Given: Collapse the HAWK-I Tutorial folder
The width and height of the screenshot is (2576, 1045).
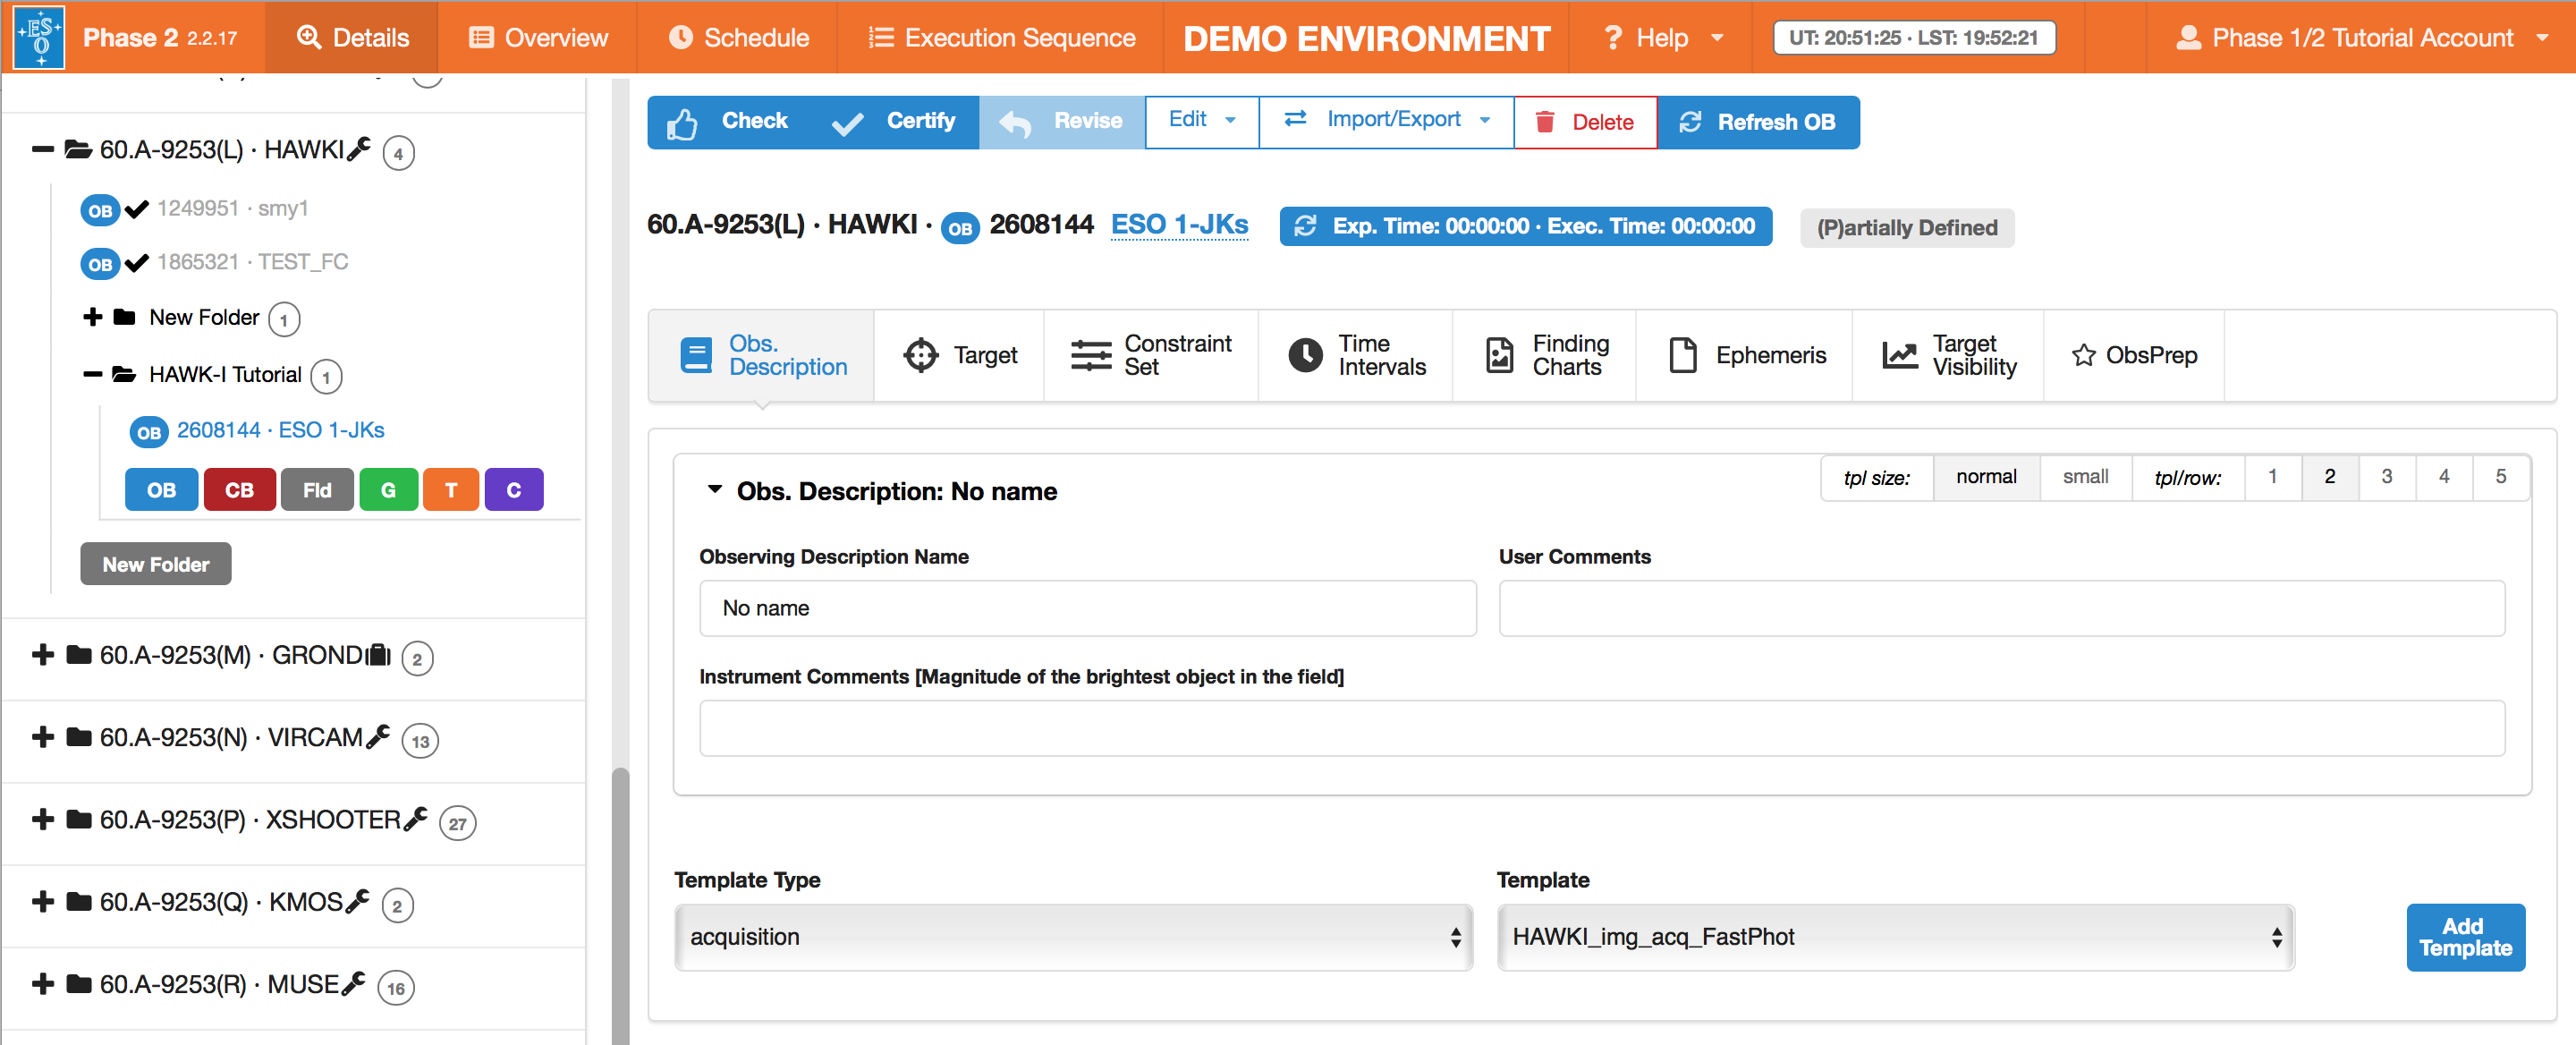Looking at the screenshot, I should [93, 375].
